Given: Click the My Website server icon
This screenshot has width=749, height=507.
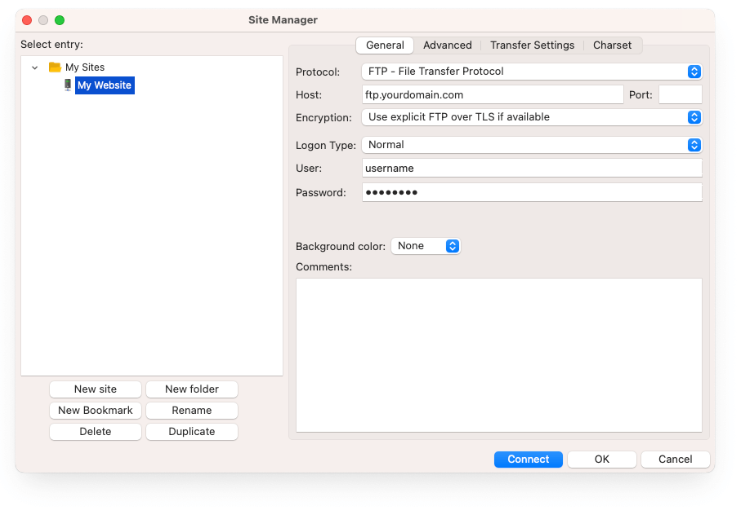Looking at the screenshot, I should click(x=68, y=85).
